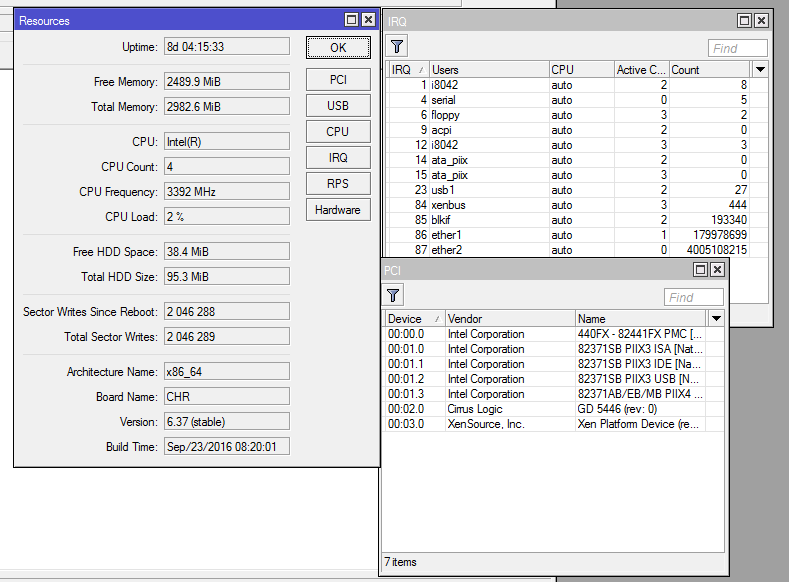Sort by IRQ column header
Image resolution: width=789 pixels, height=582 pixels.
click(x=408, y=69)
